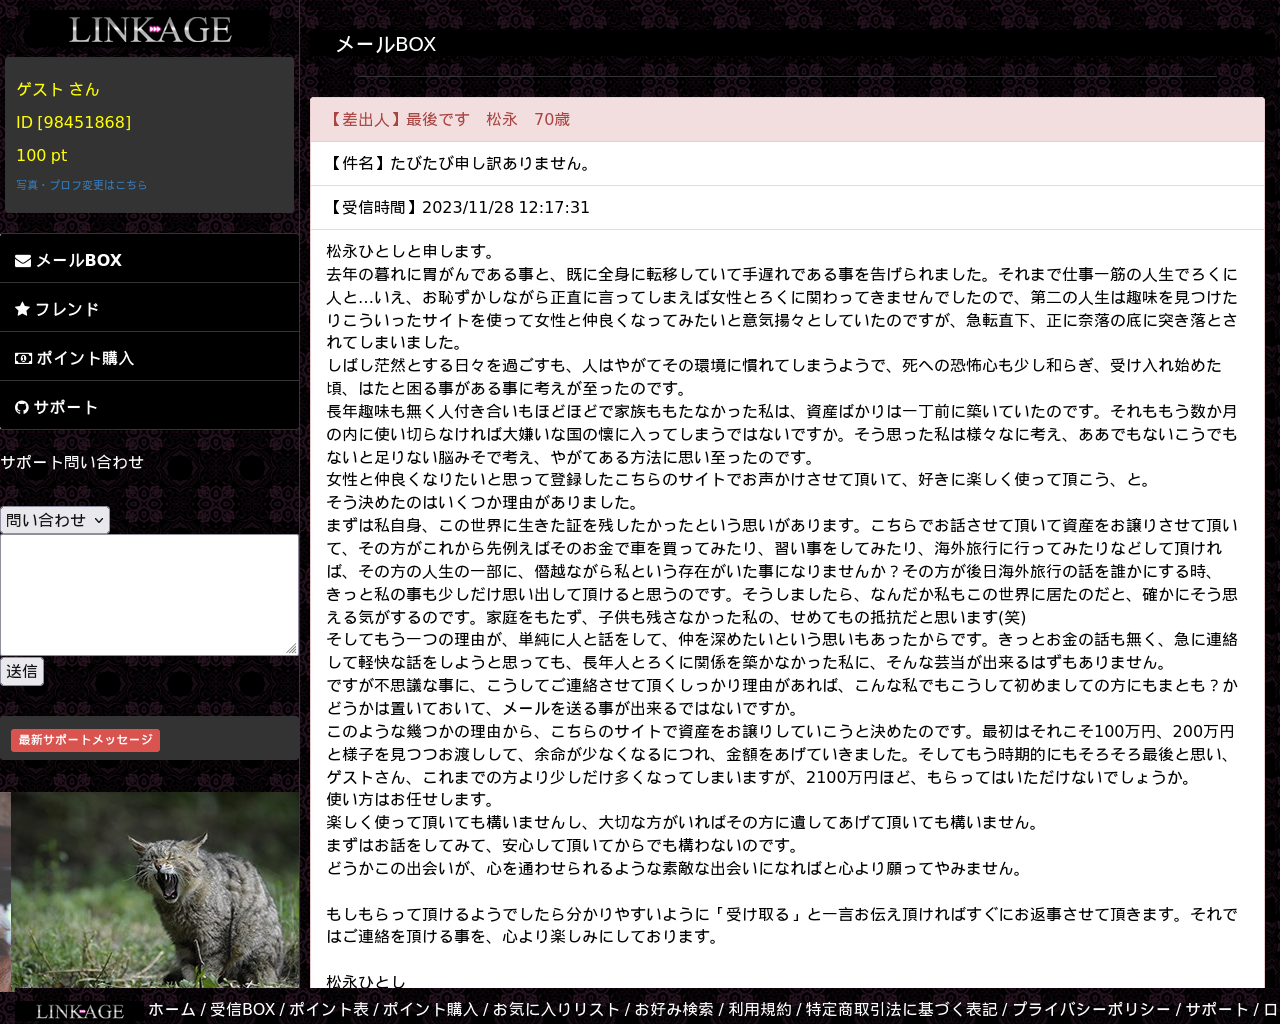The height and width of the screenshot is (1024, 1280).
Task: Click the 100 pt points balance
Action: (42, 155)
